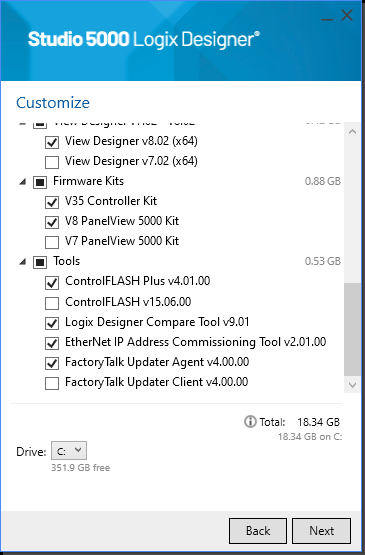Screen dimensions: 365x555
Task: Check View Designer v7.02 (x64) checkbox
Action: click(52, 162)
